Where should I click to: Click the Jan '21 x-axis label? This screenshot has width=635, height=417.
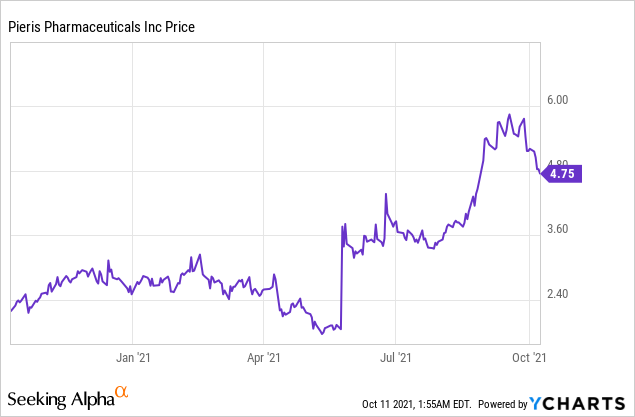(134, 356)
